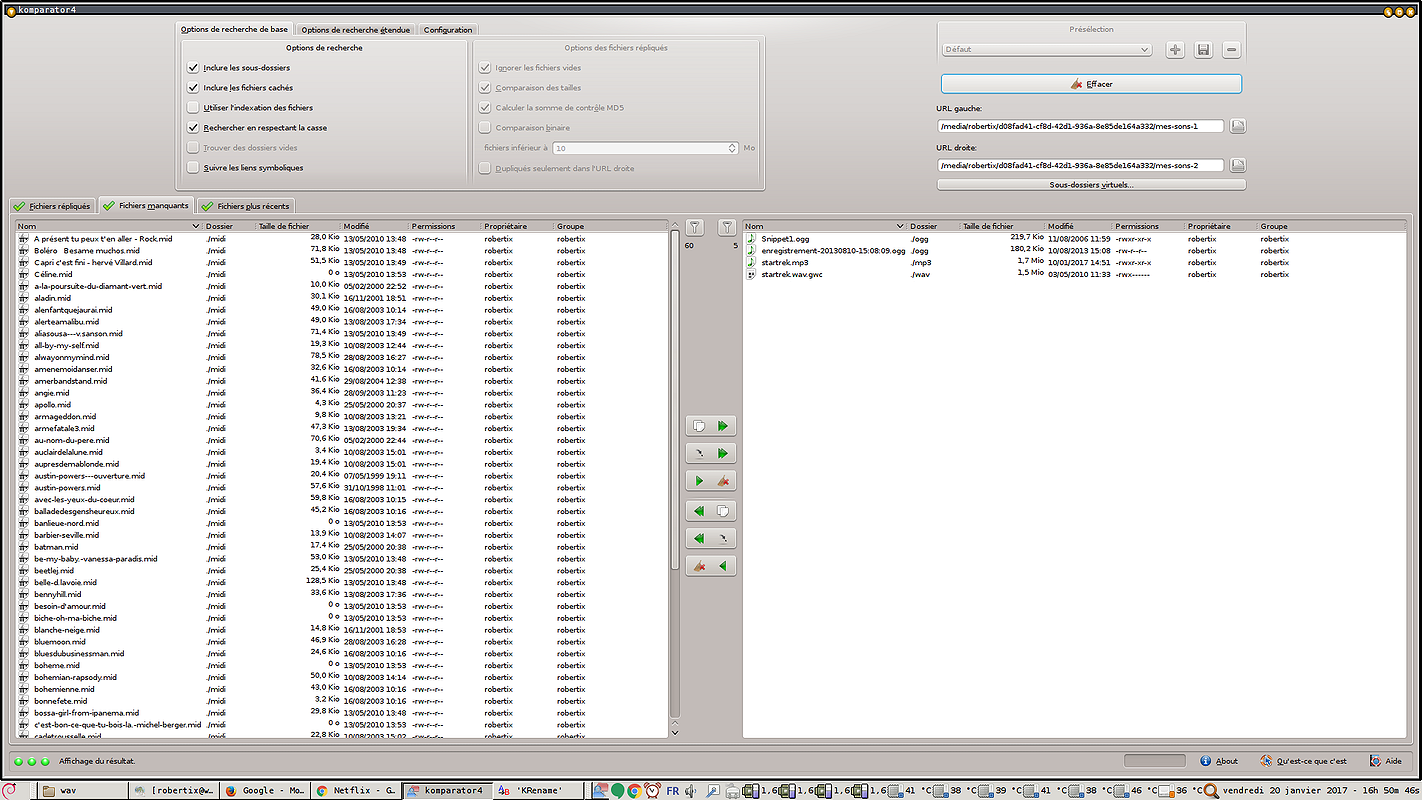Toggle Rechercher en respectant la casse
1422x800 pixels.
(194, 128)
